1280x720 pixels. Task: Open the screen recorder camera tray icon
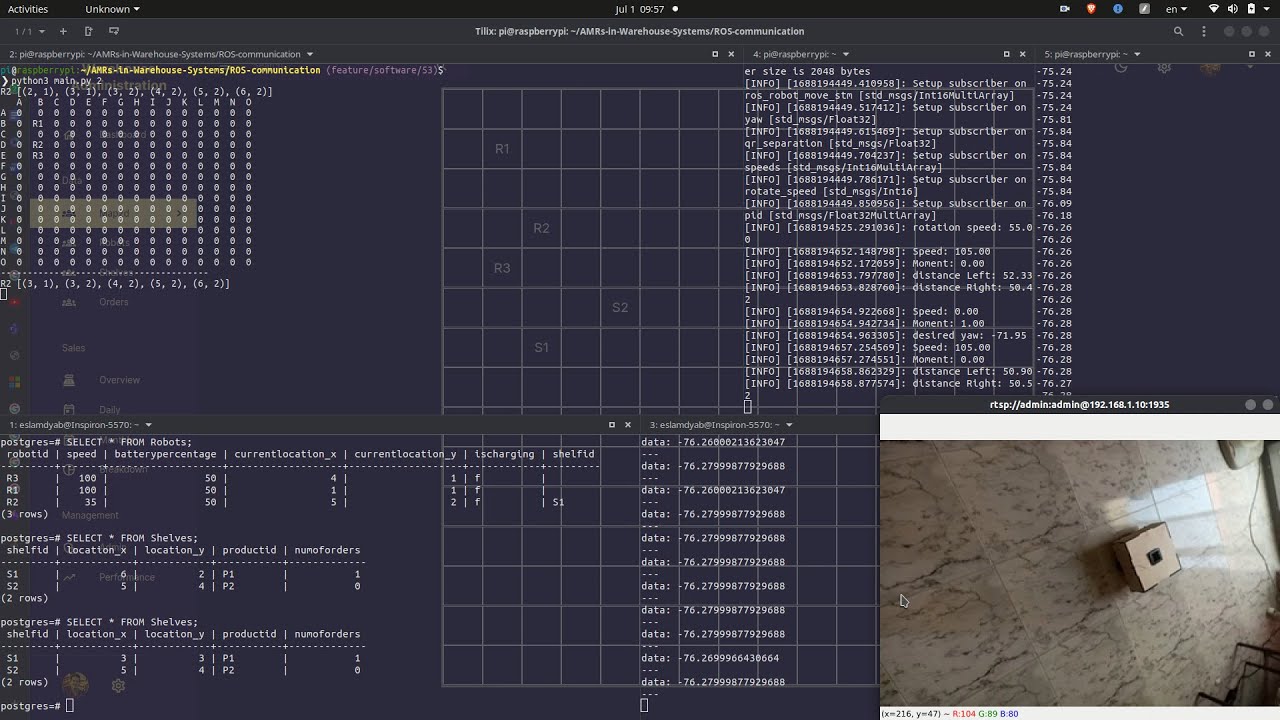click(1064, 9)
